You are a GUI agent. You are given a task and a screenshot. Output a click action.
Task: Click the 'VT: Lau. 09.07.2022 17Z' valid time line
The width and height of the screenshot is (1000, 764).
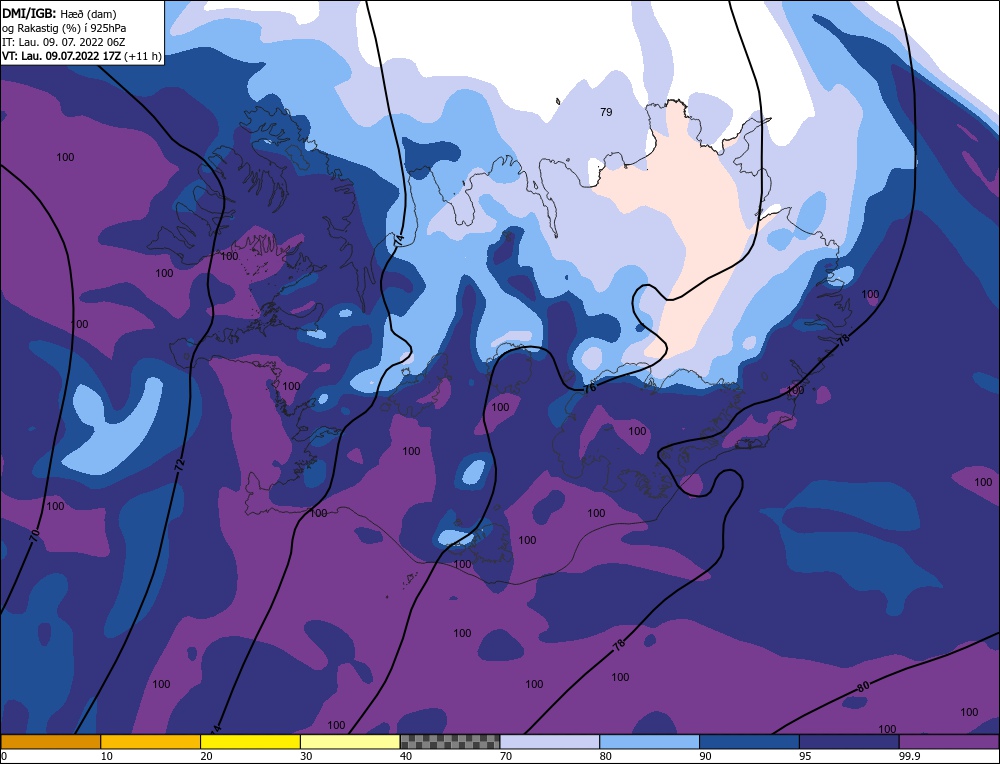(82, 56)
